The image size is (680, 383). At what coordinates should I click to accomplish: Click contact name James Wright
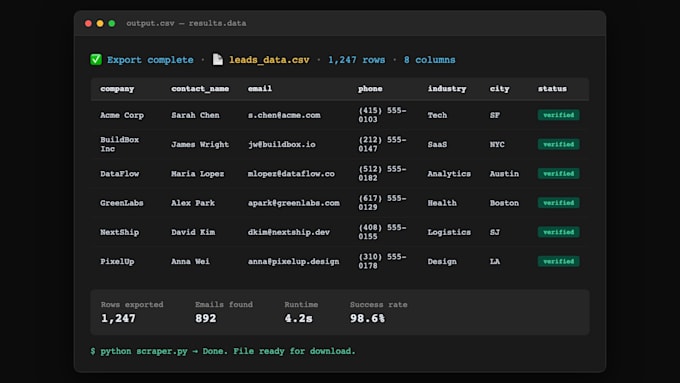pyautogui.click(x=200, y=144)
